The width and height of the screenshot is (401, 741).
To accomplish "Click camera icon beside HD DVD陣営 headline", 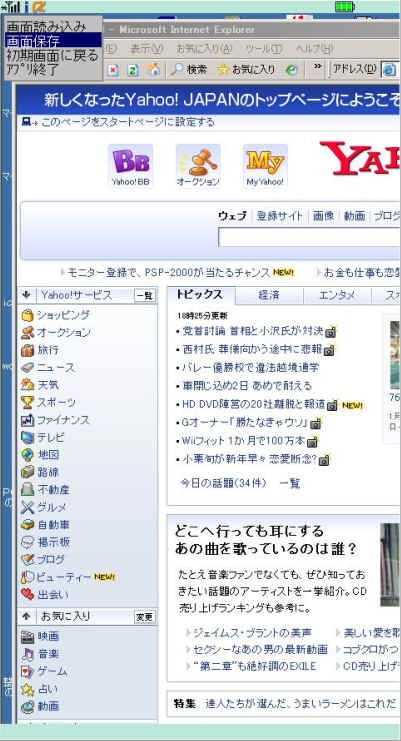I will coord(333,405).
